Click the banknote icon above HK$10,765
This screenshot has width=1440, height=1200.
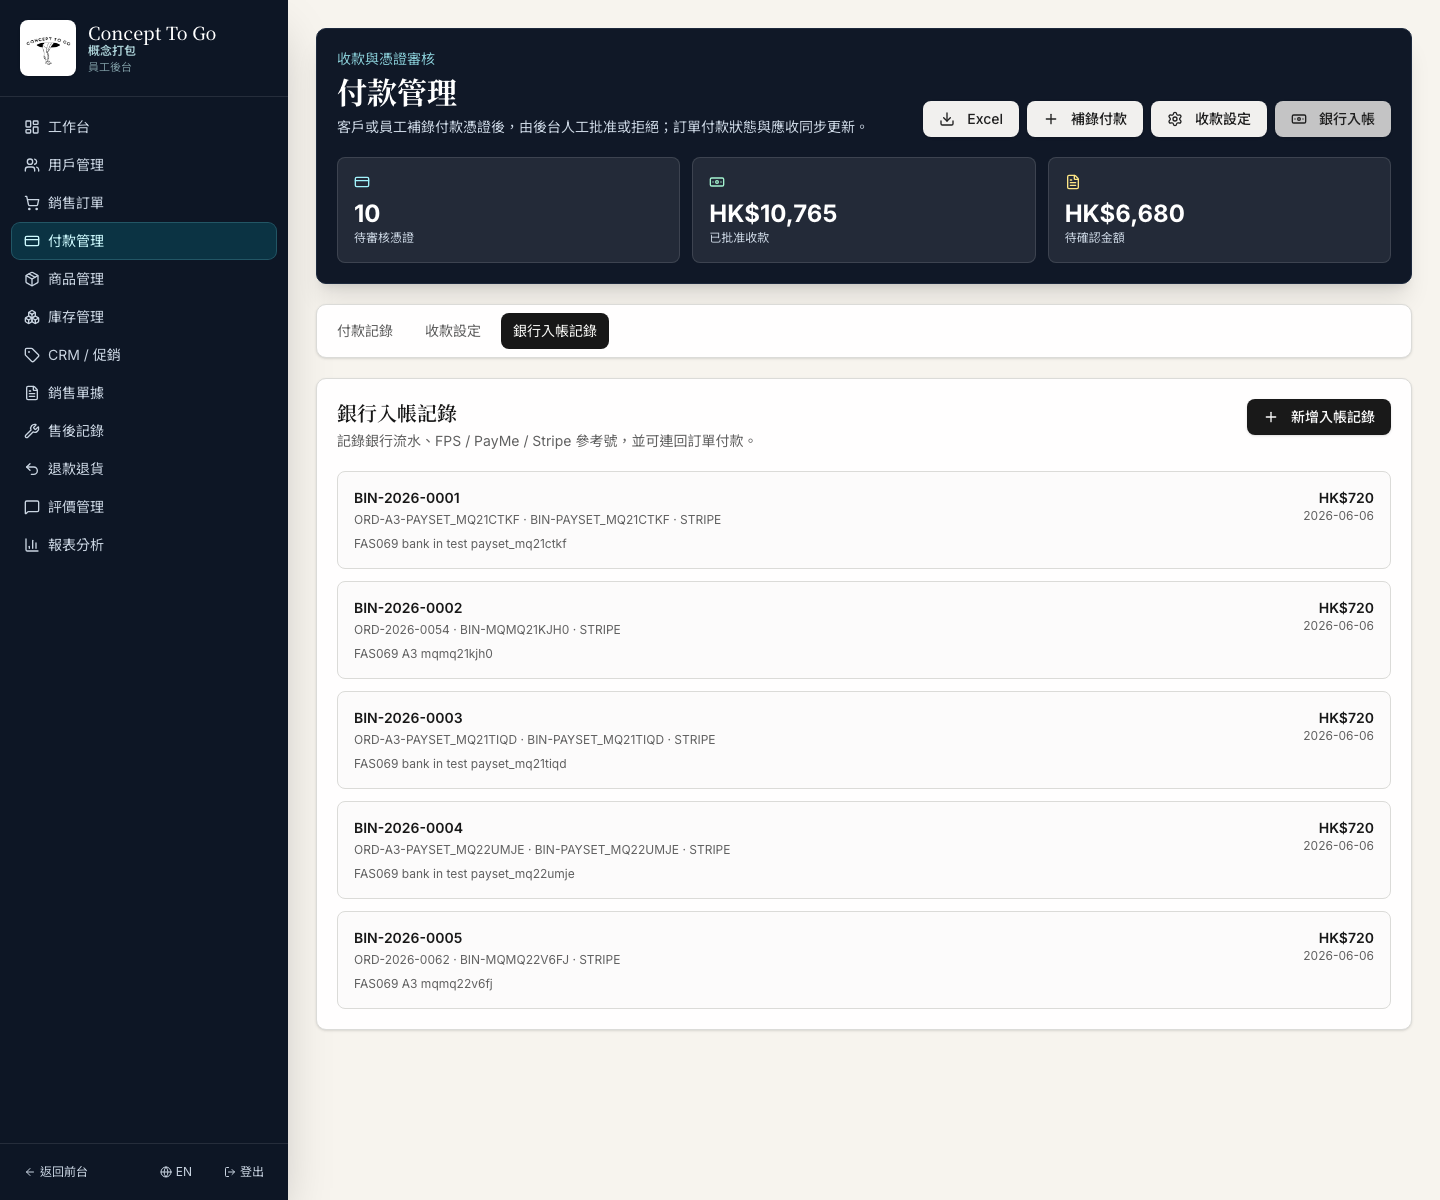717,182
